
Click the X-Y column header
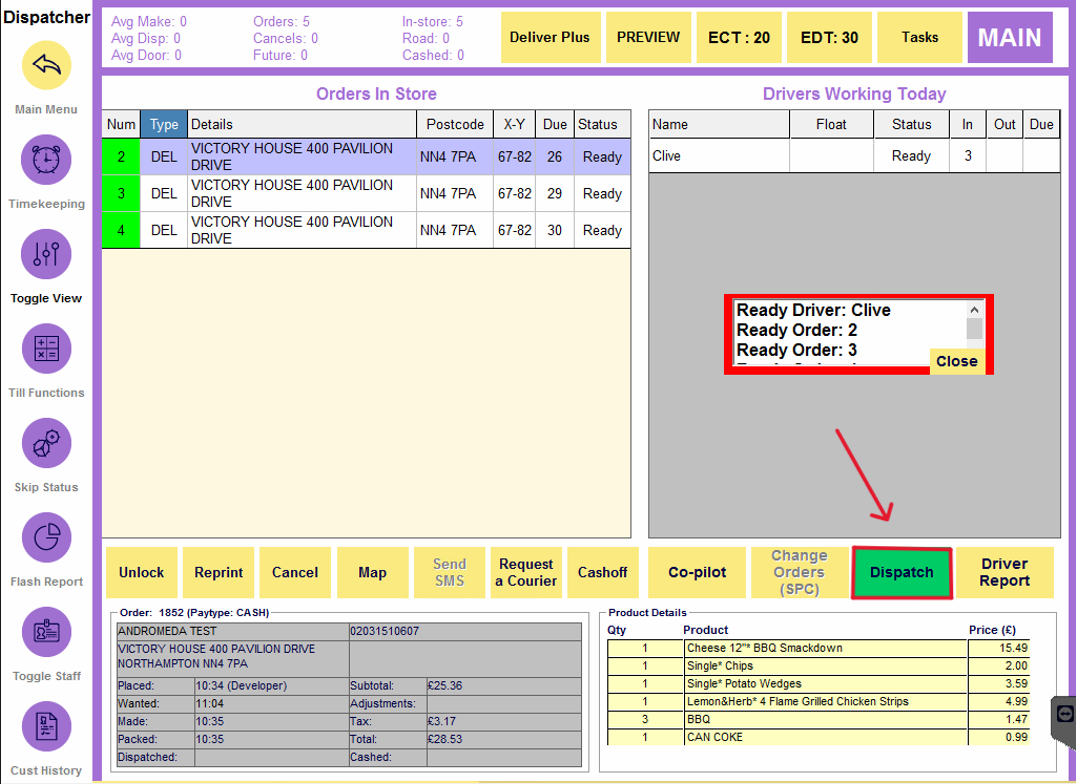coord(514,124)
